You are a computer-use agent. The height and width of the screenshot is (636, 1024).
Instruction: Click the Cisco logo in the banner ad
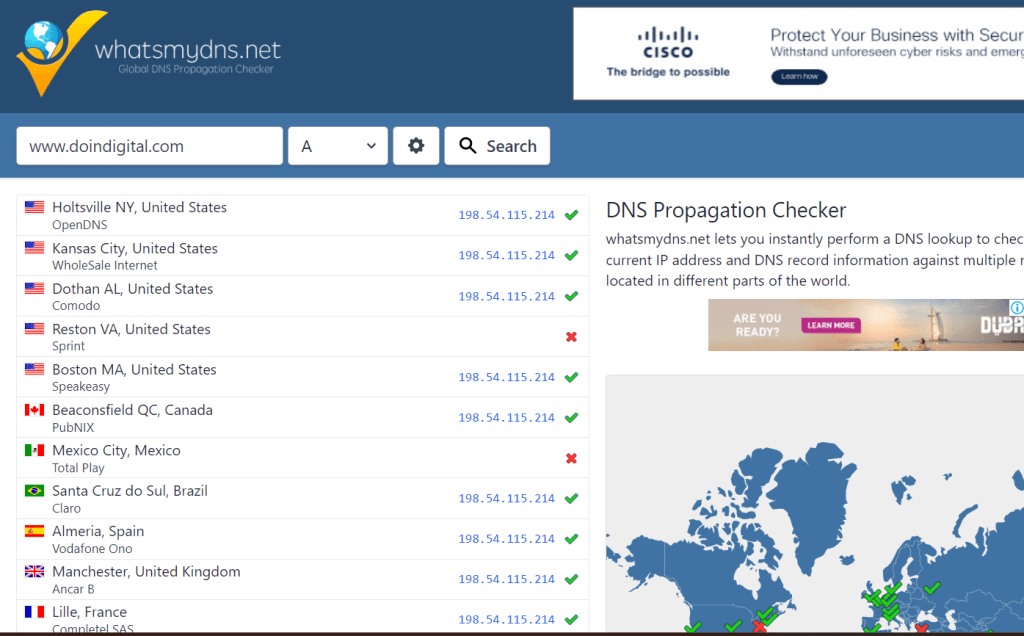click(667, 43)
